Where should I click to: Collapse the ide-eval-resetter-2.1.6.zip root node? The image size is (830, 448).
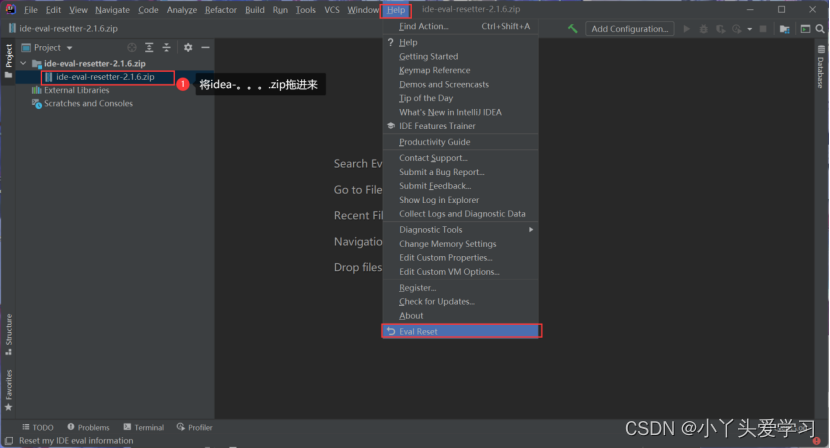[x=23, y=63]
